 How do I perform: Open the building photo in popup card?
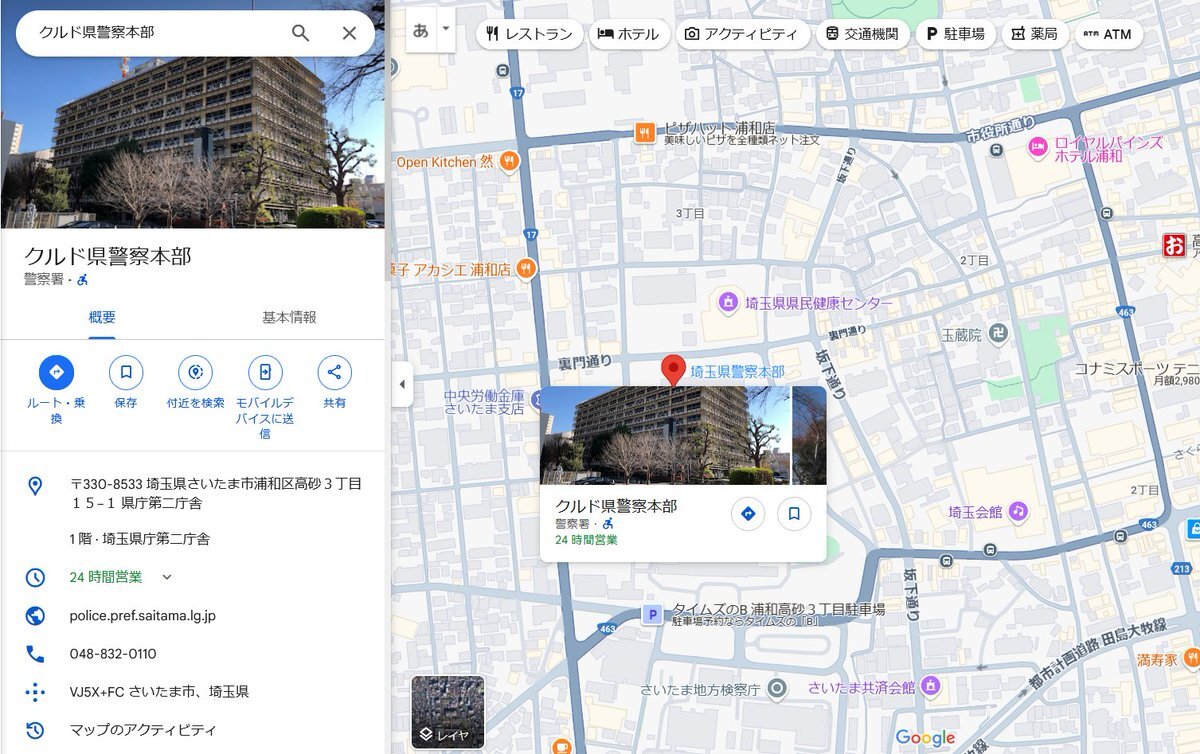665,436
